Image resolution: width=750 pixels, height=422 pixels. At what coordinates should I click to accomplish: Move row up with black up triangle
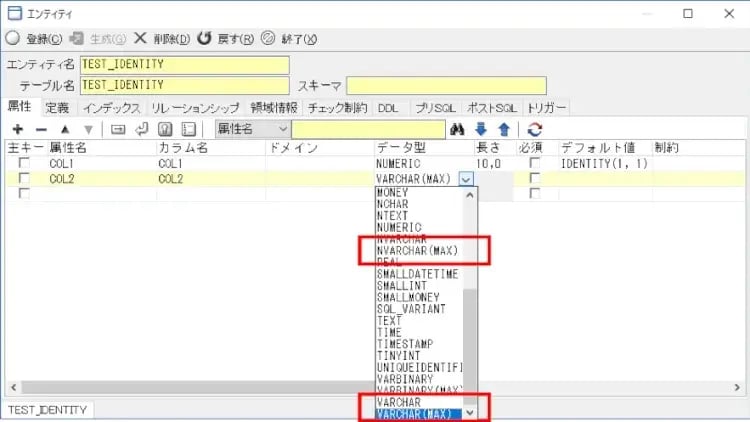tap(65, 130)
